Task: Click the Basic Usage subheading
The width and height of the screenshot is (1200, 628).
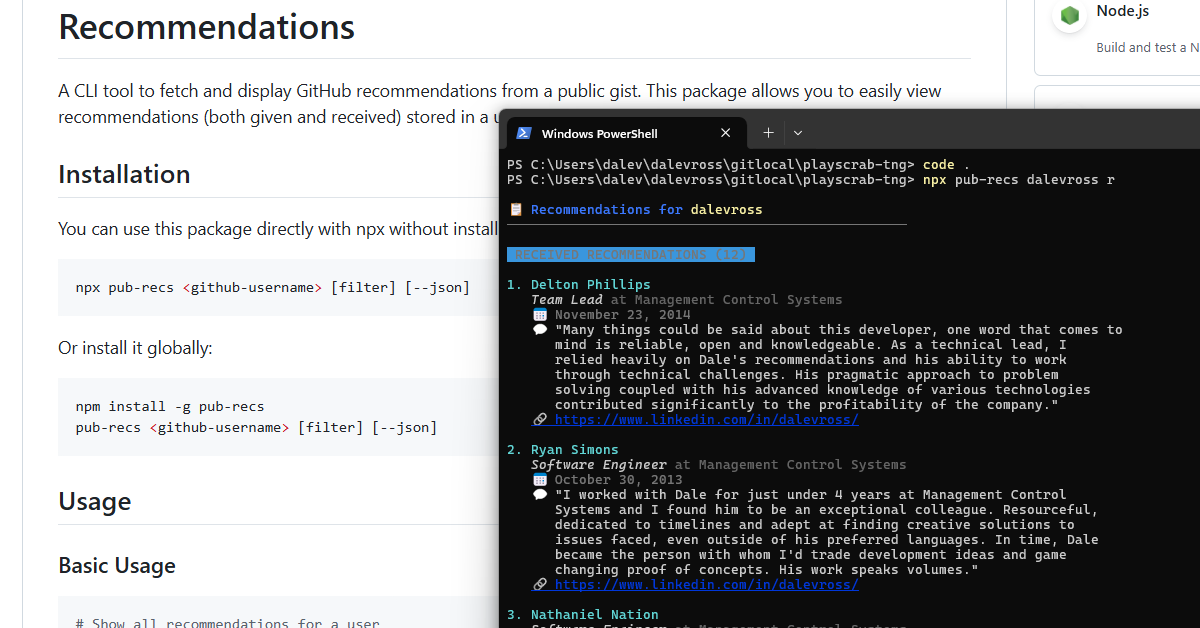Action: [117, 566]
